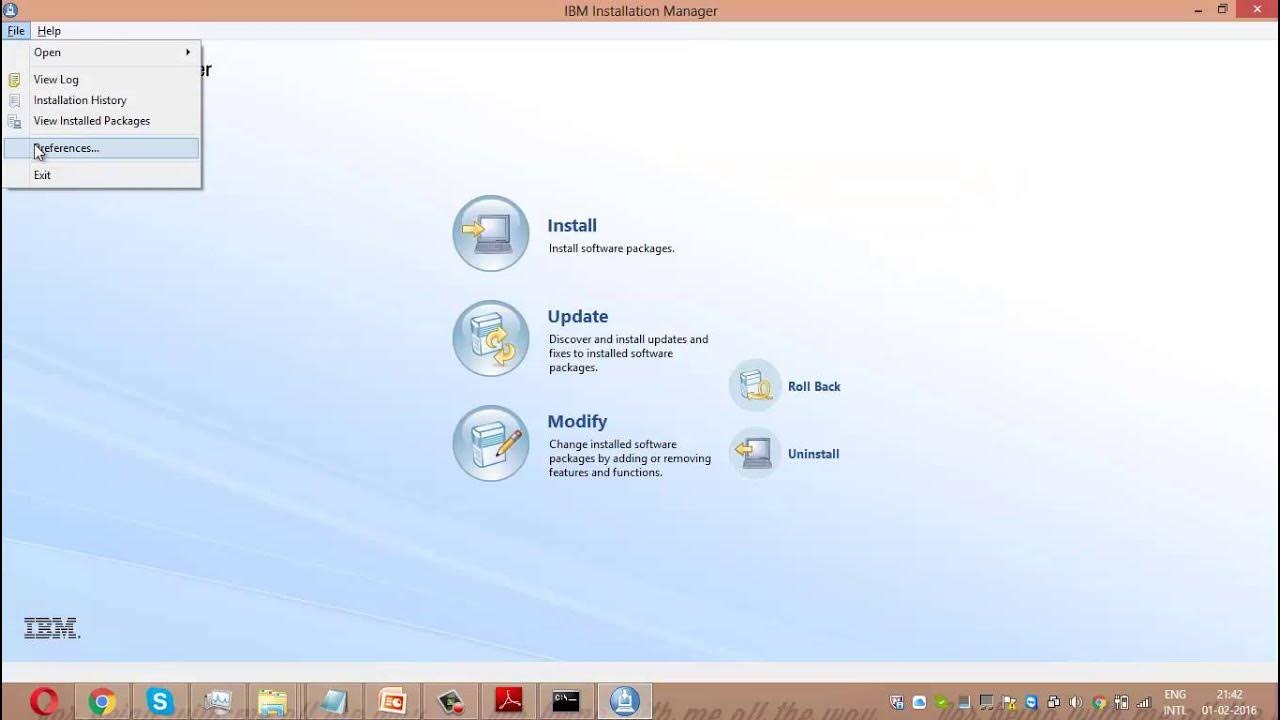Click the ENG INTL language indicator
Image resolution: width=1280 pixels, height=720 pixels.
[1175, 702]
